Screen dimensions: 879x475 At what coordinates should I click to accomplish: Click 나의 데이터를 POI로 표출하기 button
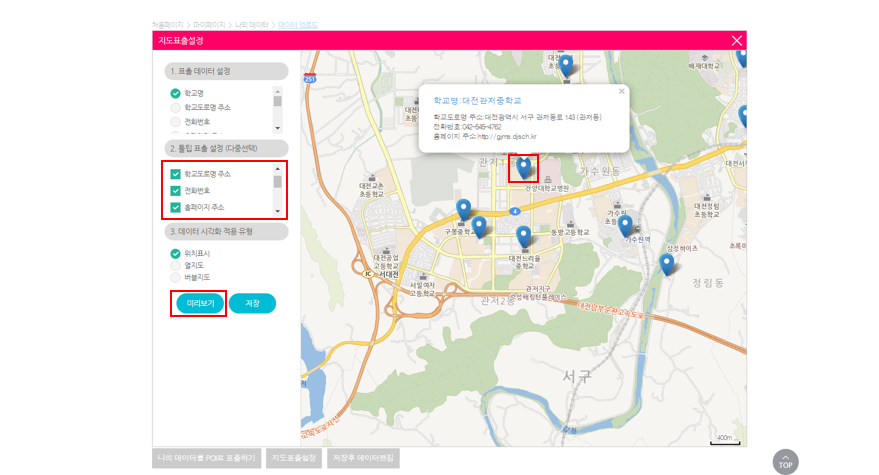(206, 458)
